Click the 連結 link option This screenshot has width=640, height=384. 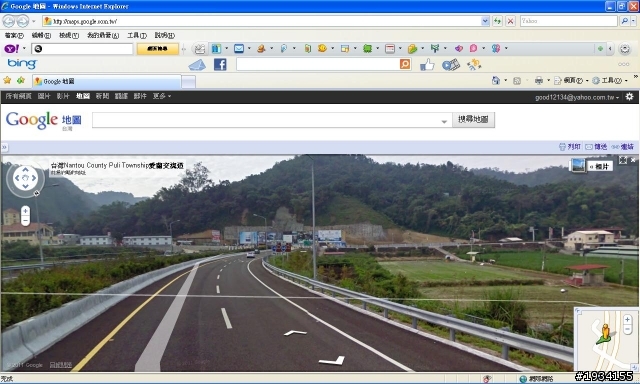coord(623,146)
